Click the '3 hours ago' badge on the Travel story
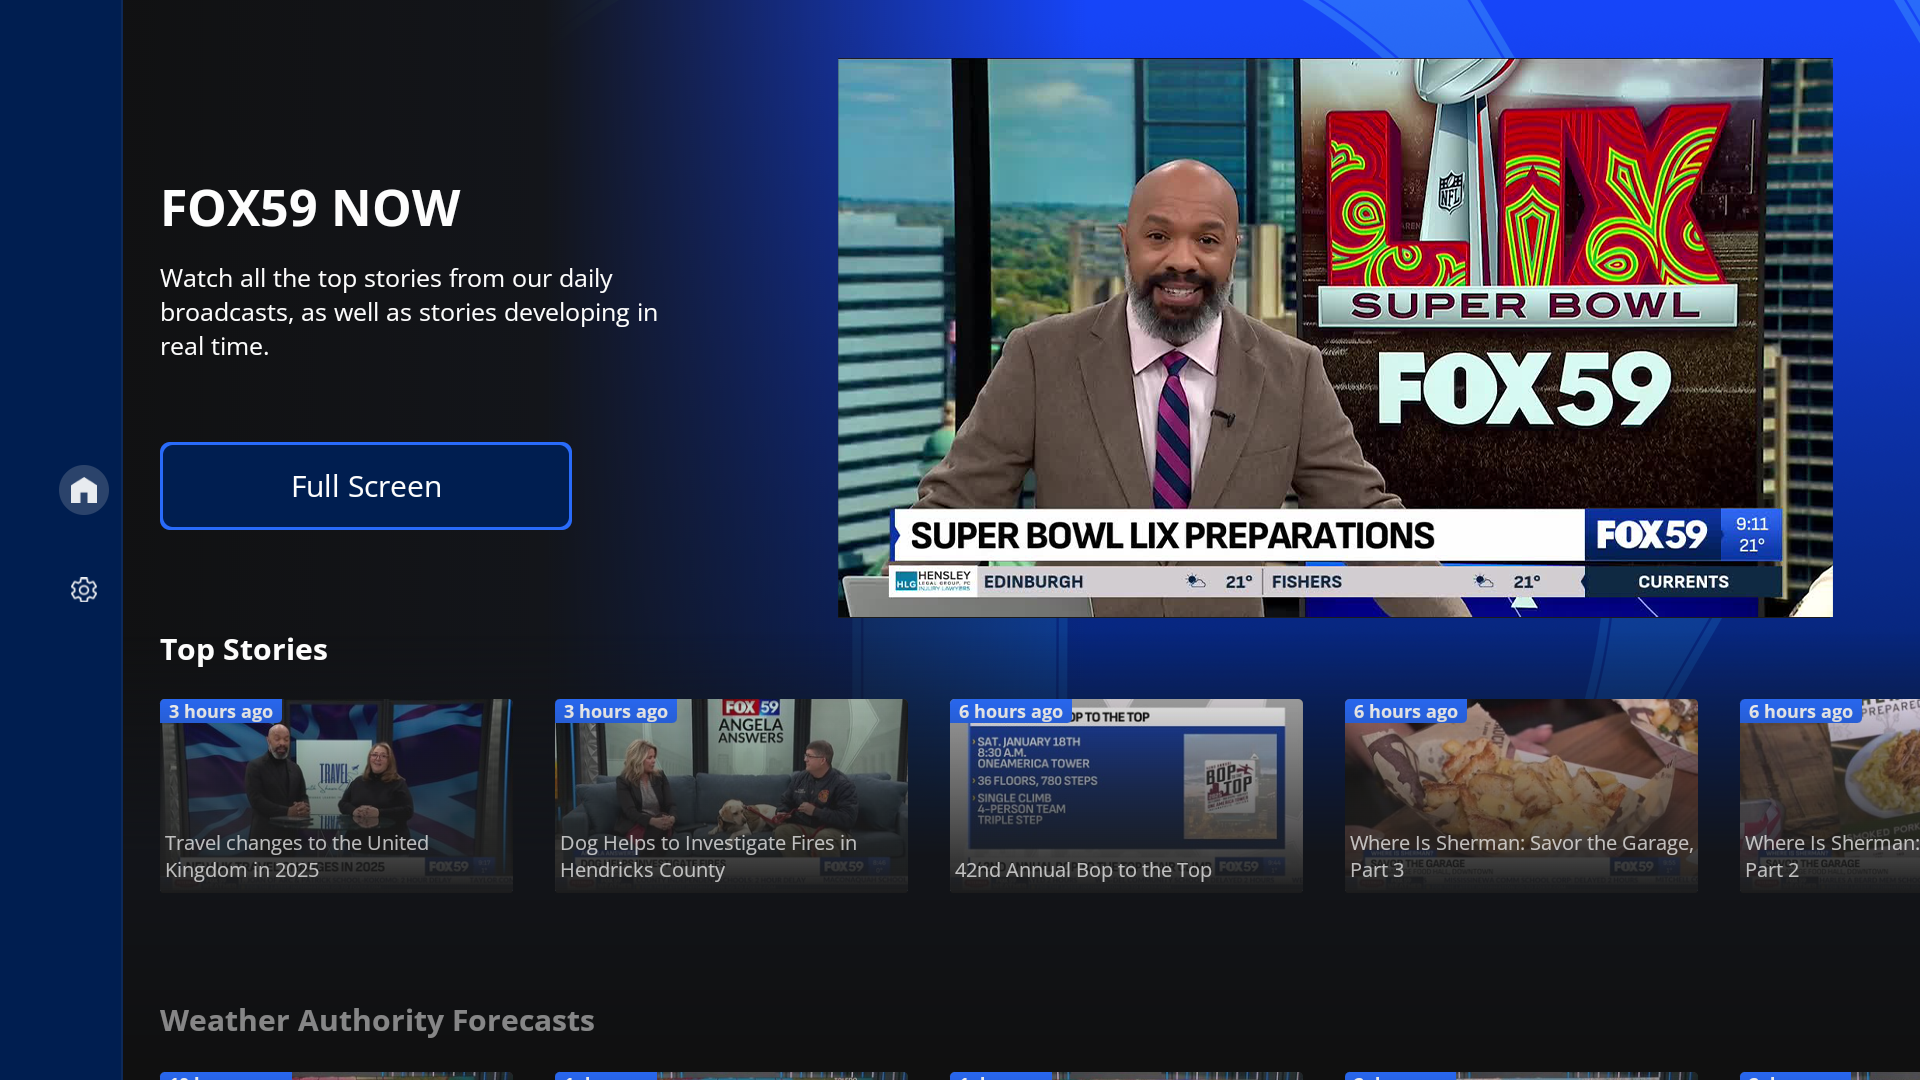This screenshot has width=1920, height=1080. (221, 711)
